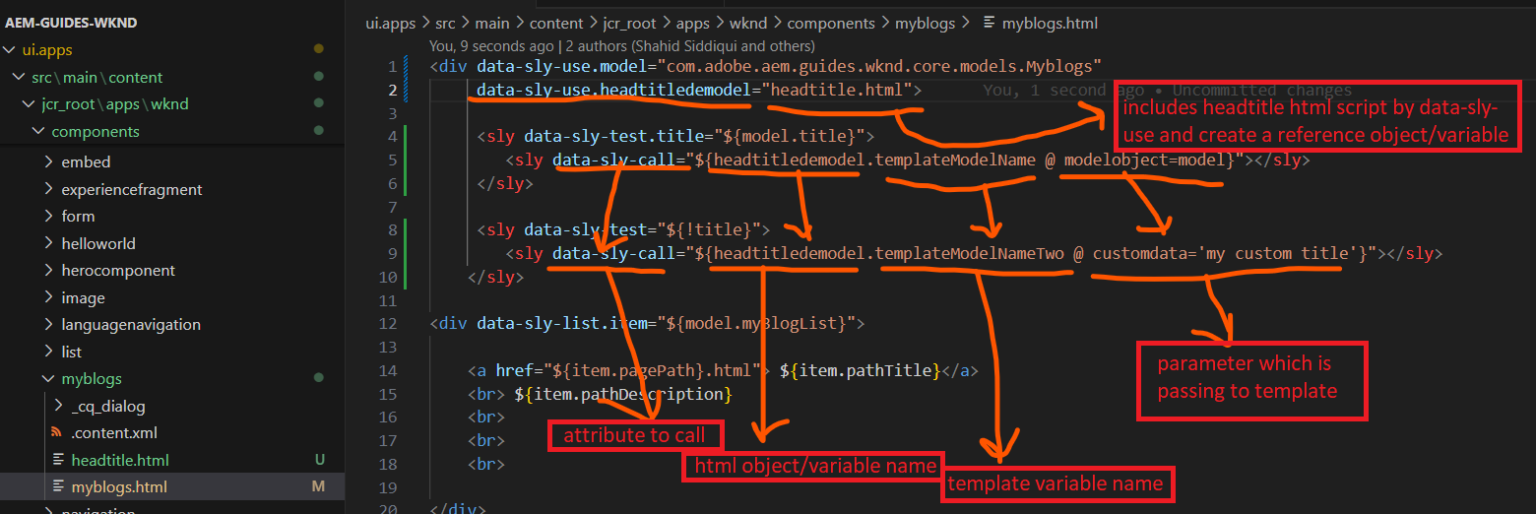Screen dimensions: 1536x514
Task: Click line number 12 in the editor gutter
Action: [390, 323]
